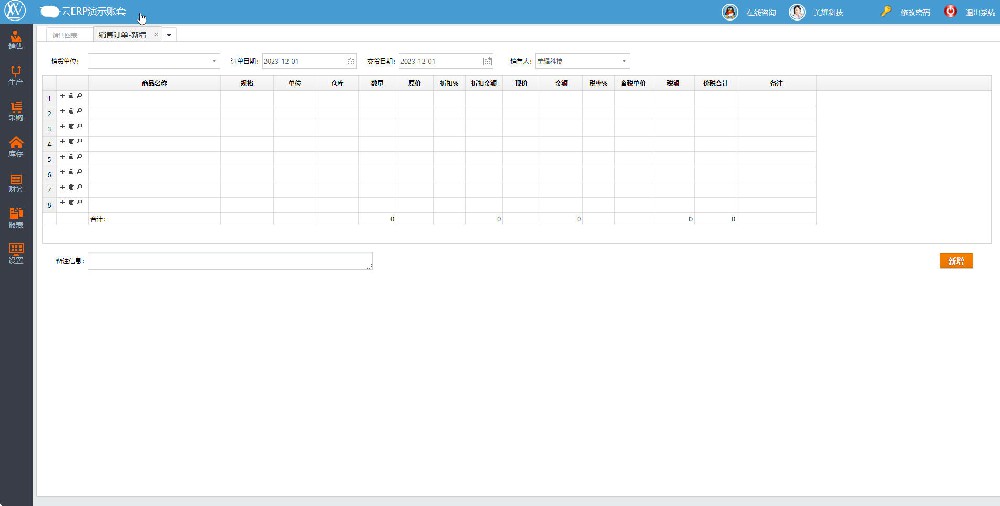The width and height of the screenshot is (1000, 506).
Task: Open the Settings module in the sidebar
Action: [x=16, y=253]
